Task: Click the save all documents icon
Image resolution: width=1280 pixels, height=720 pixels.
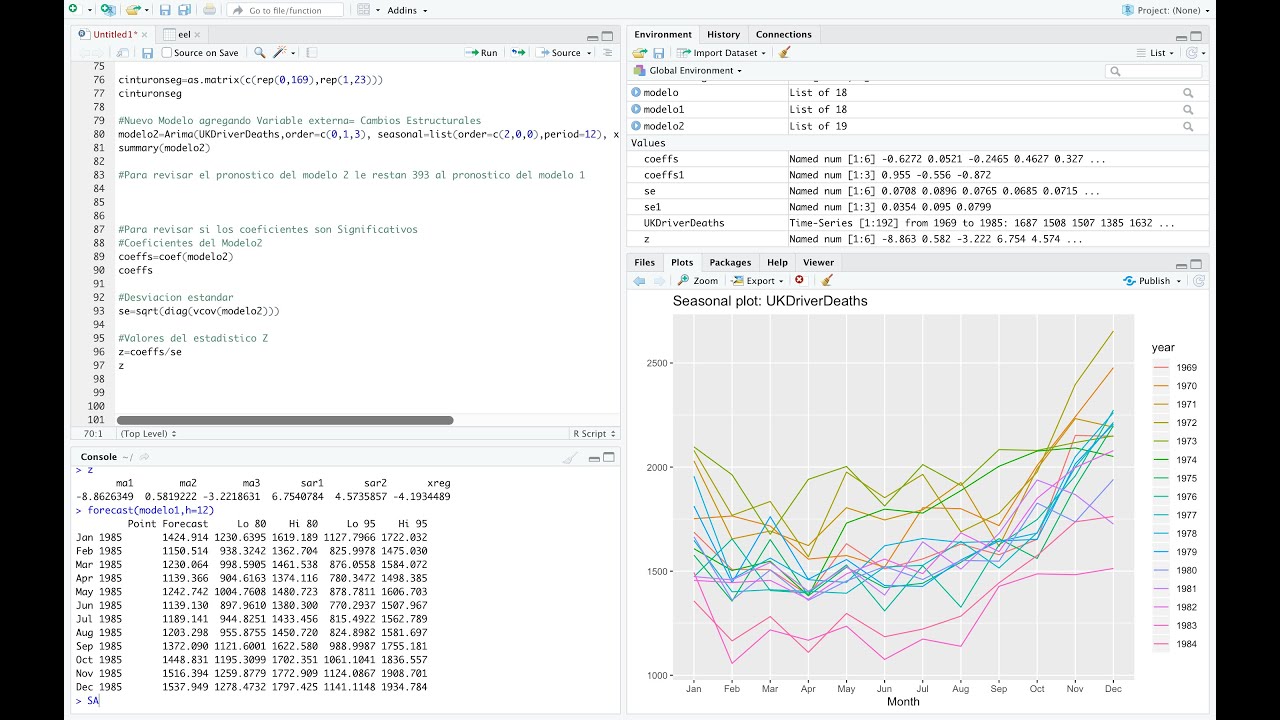Action: (184, 10)
